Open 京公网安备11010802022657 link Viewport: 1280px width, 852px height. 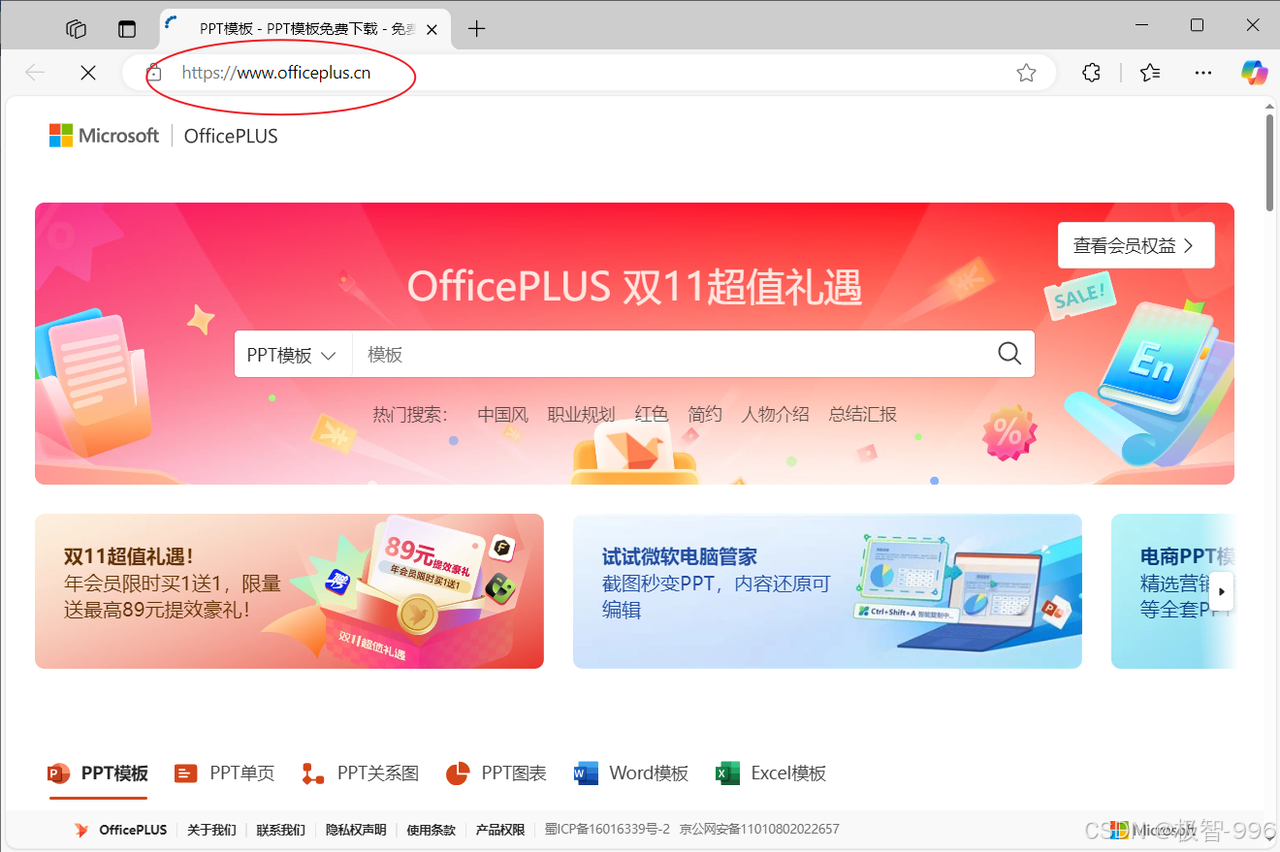pos(759,830)
